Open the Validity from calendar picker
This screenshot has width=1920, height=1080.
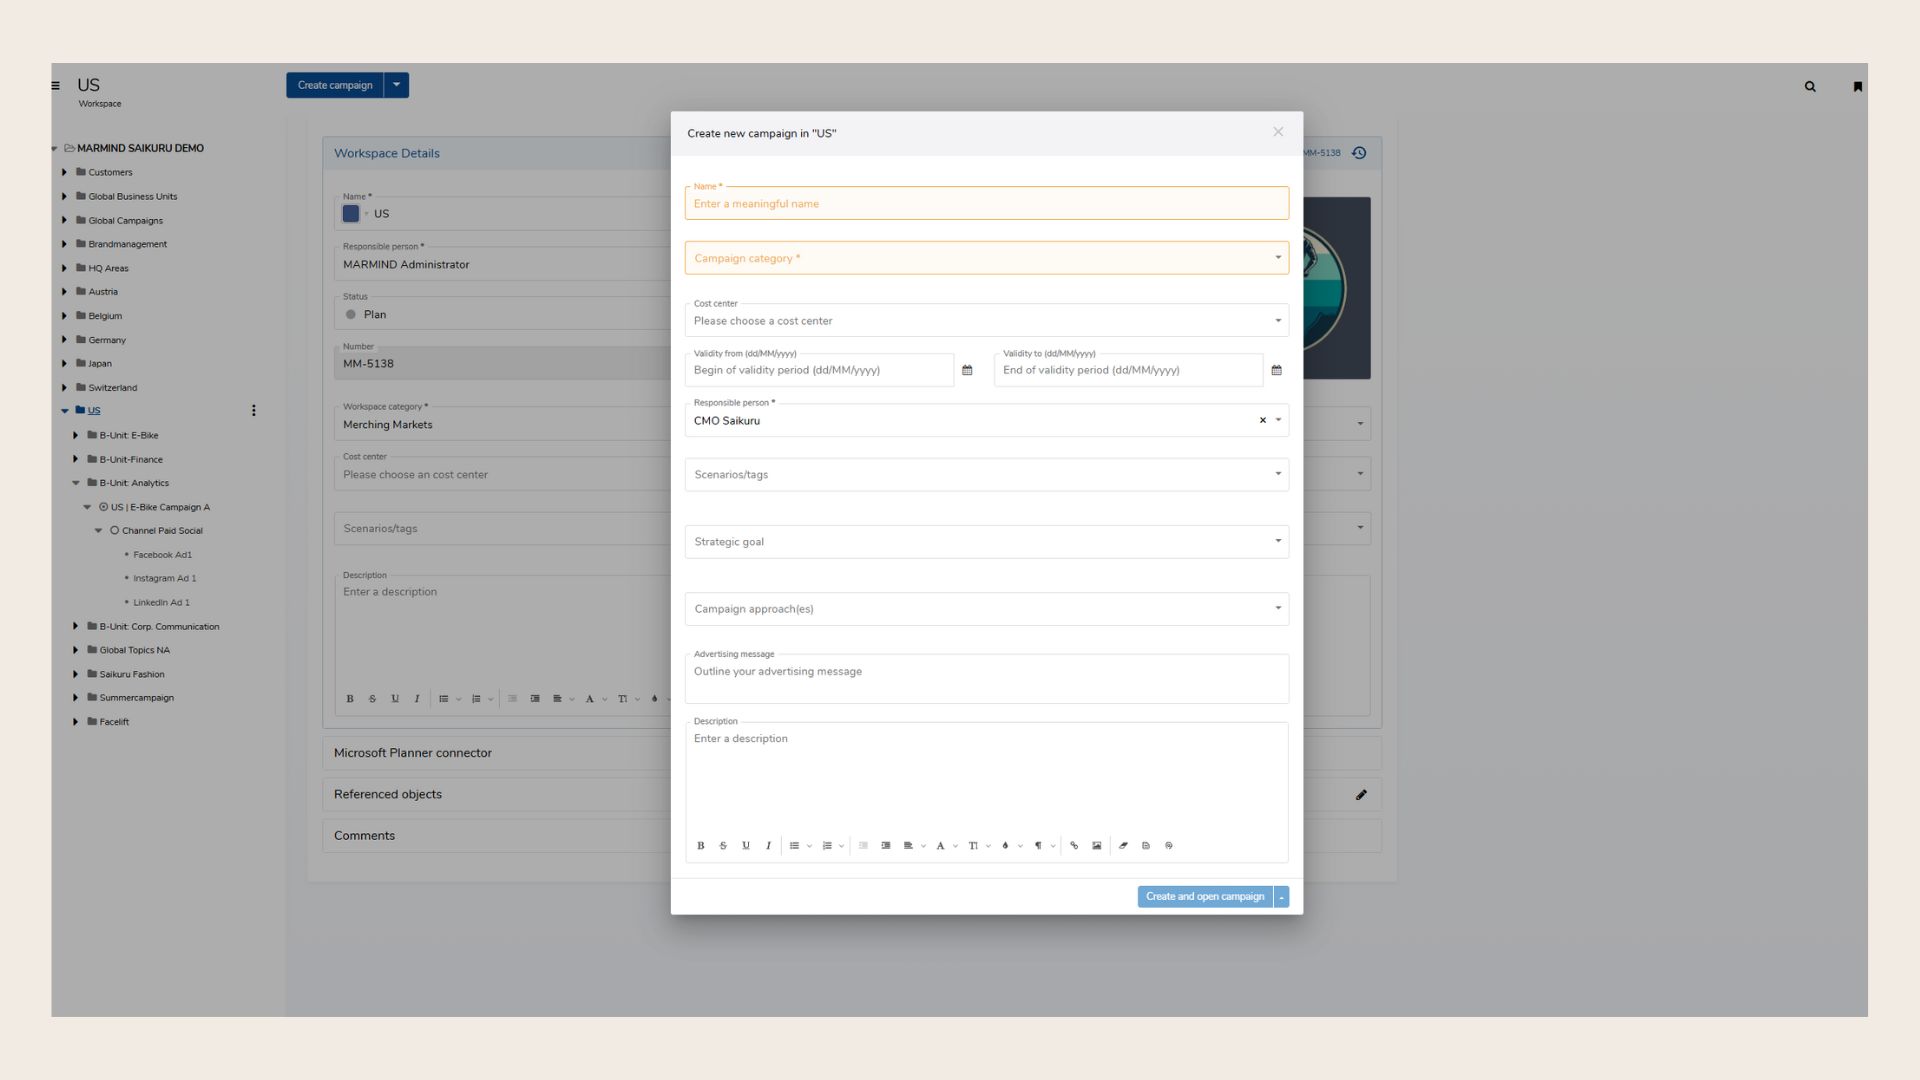pos(967,370)
